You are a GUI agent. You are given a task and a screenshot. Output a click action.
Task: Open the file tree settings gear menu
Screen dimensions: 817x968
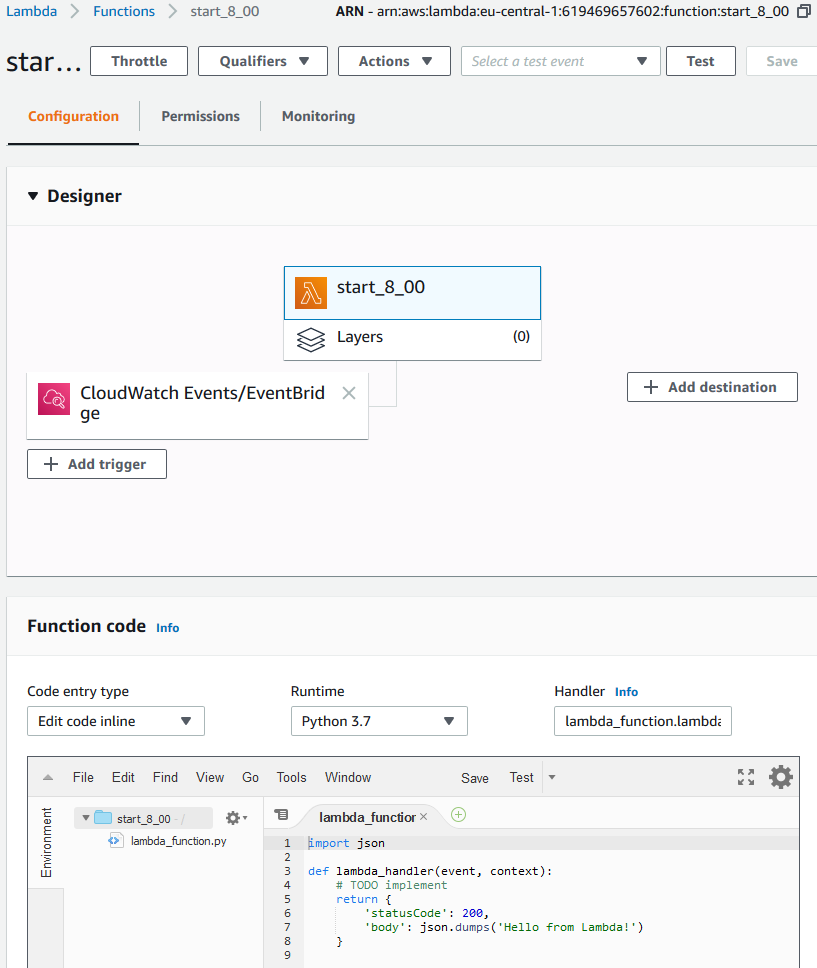pyautogui.click(x=236, y=818)
